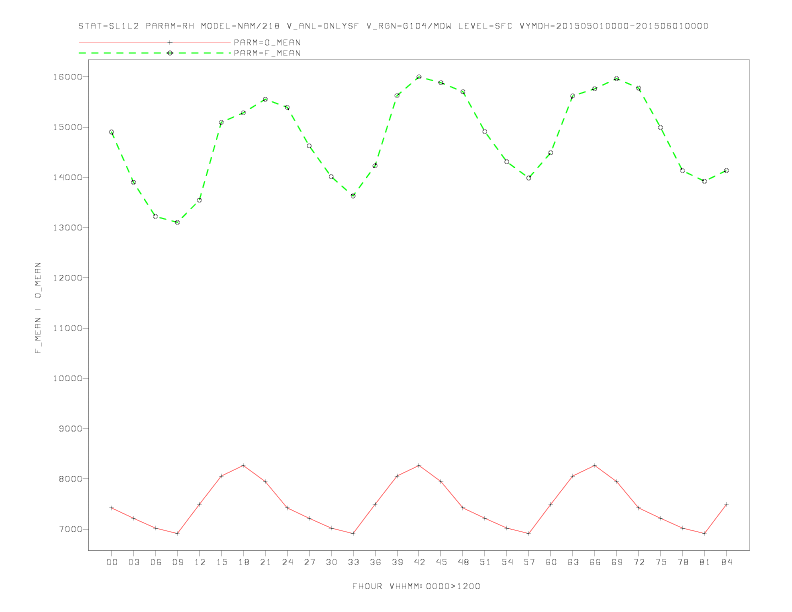The width and height of the screenshot is (792, 612).
Task: Click the y-axis label F_MEAN | O_MEAN
Action: click(x=38, y=308)
